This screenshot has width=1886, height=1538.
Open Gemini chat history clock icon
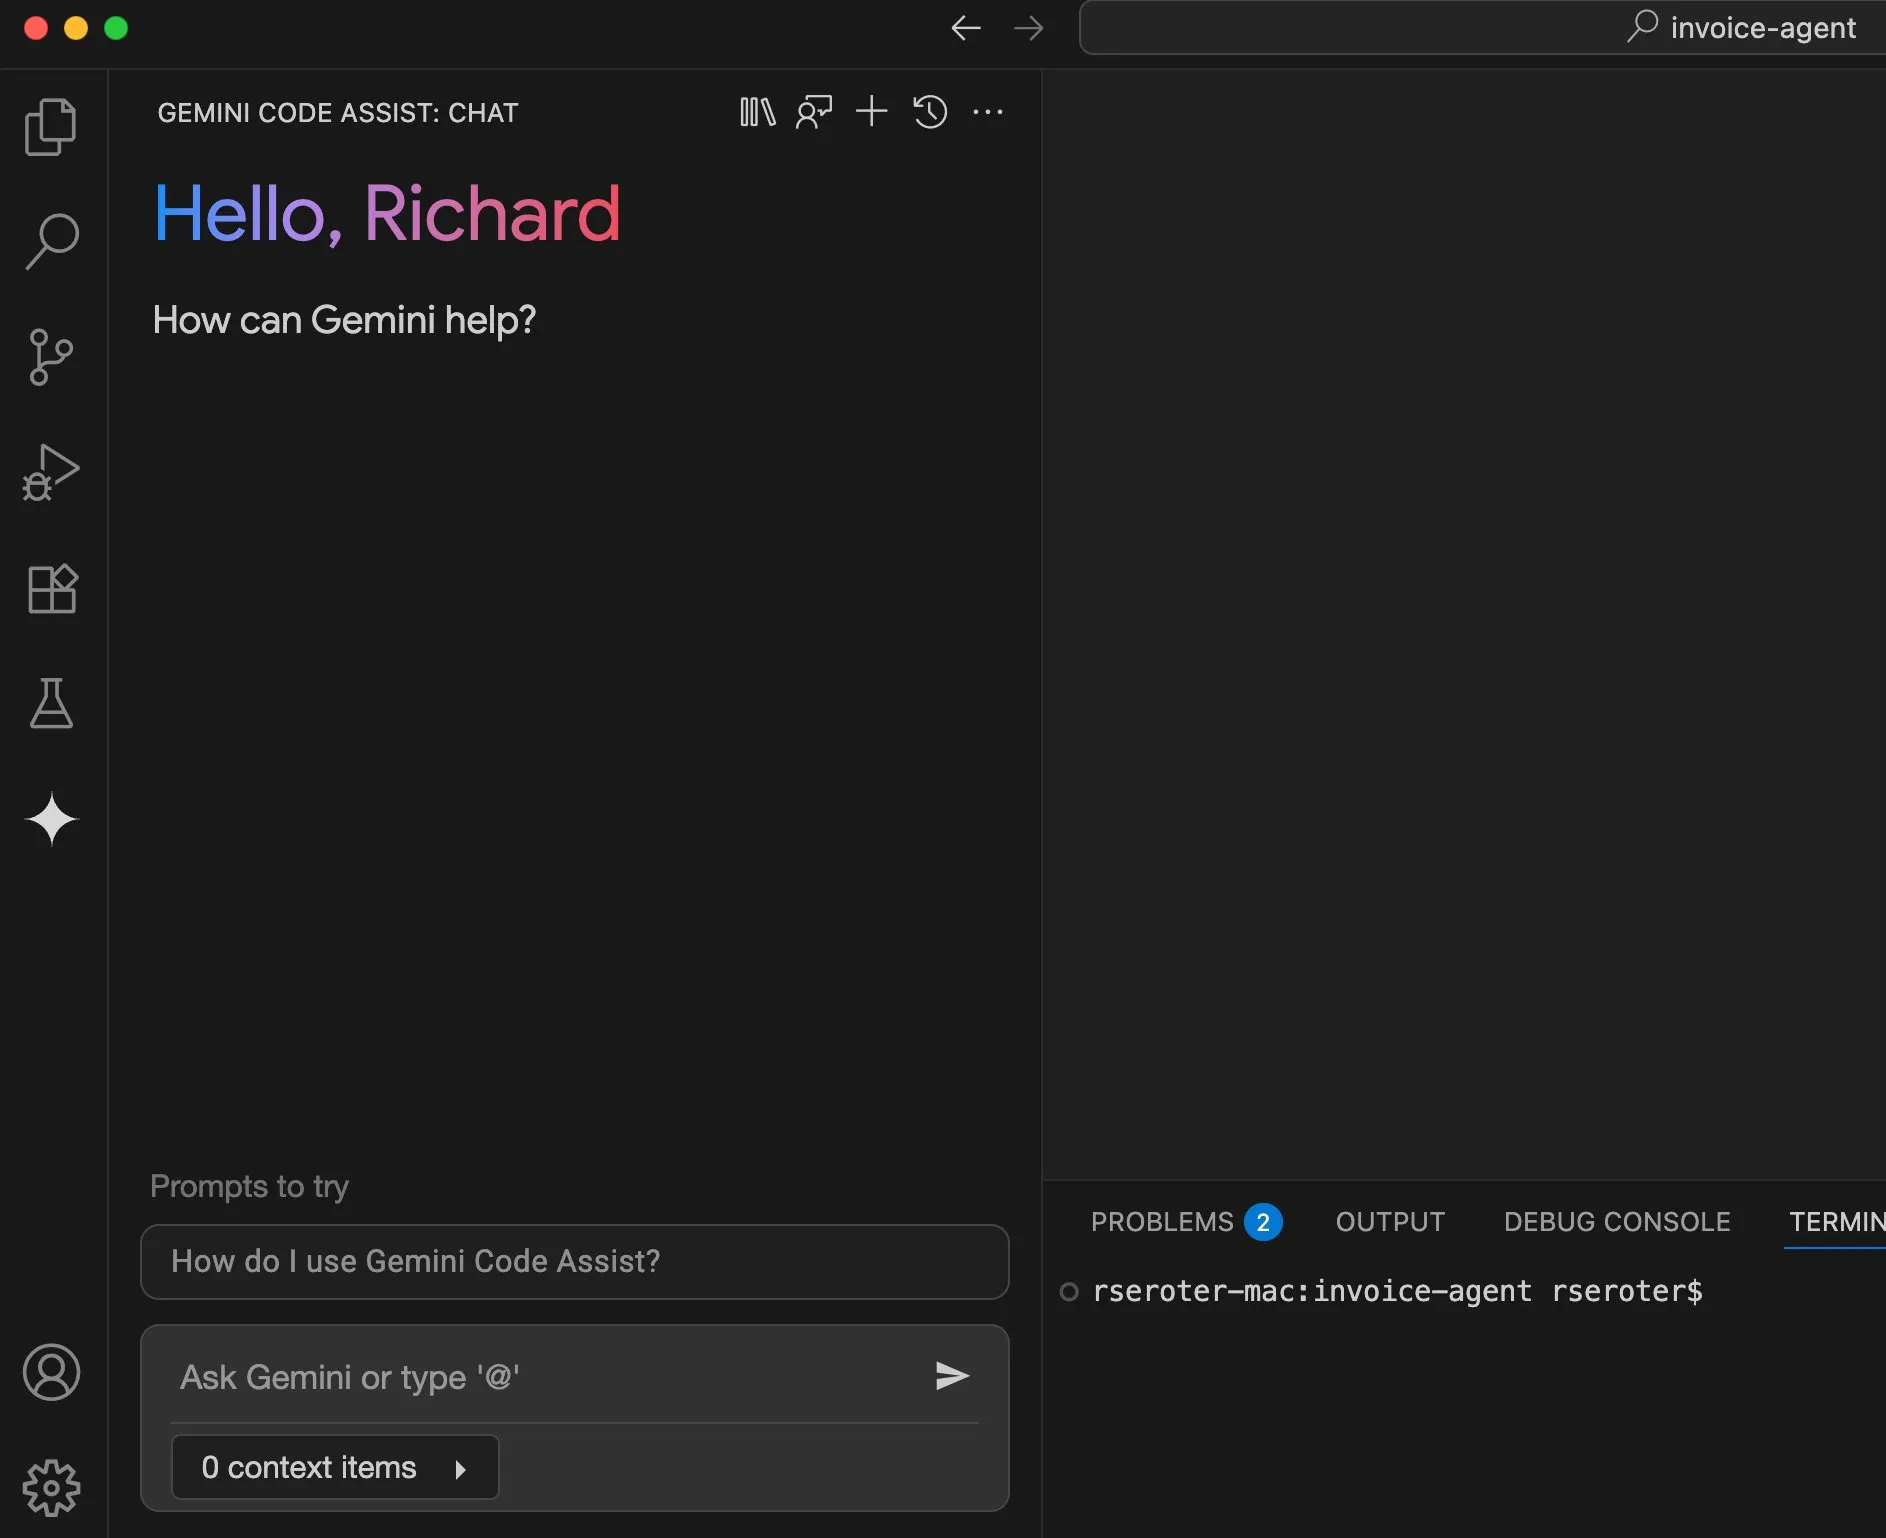click(930, 112)
